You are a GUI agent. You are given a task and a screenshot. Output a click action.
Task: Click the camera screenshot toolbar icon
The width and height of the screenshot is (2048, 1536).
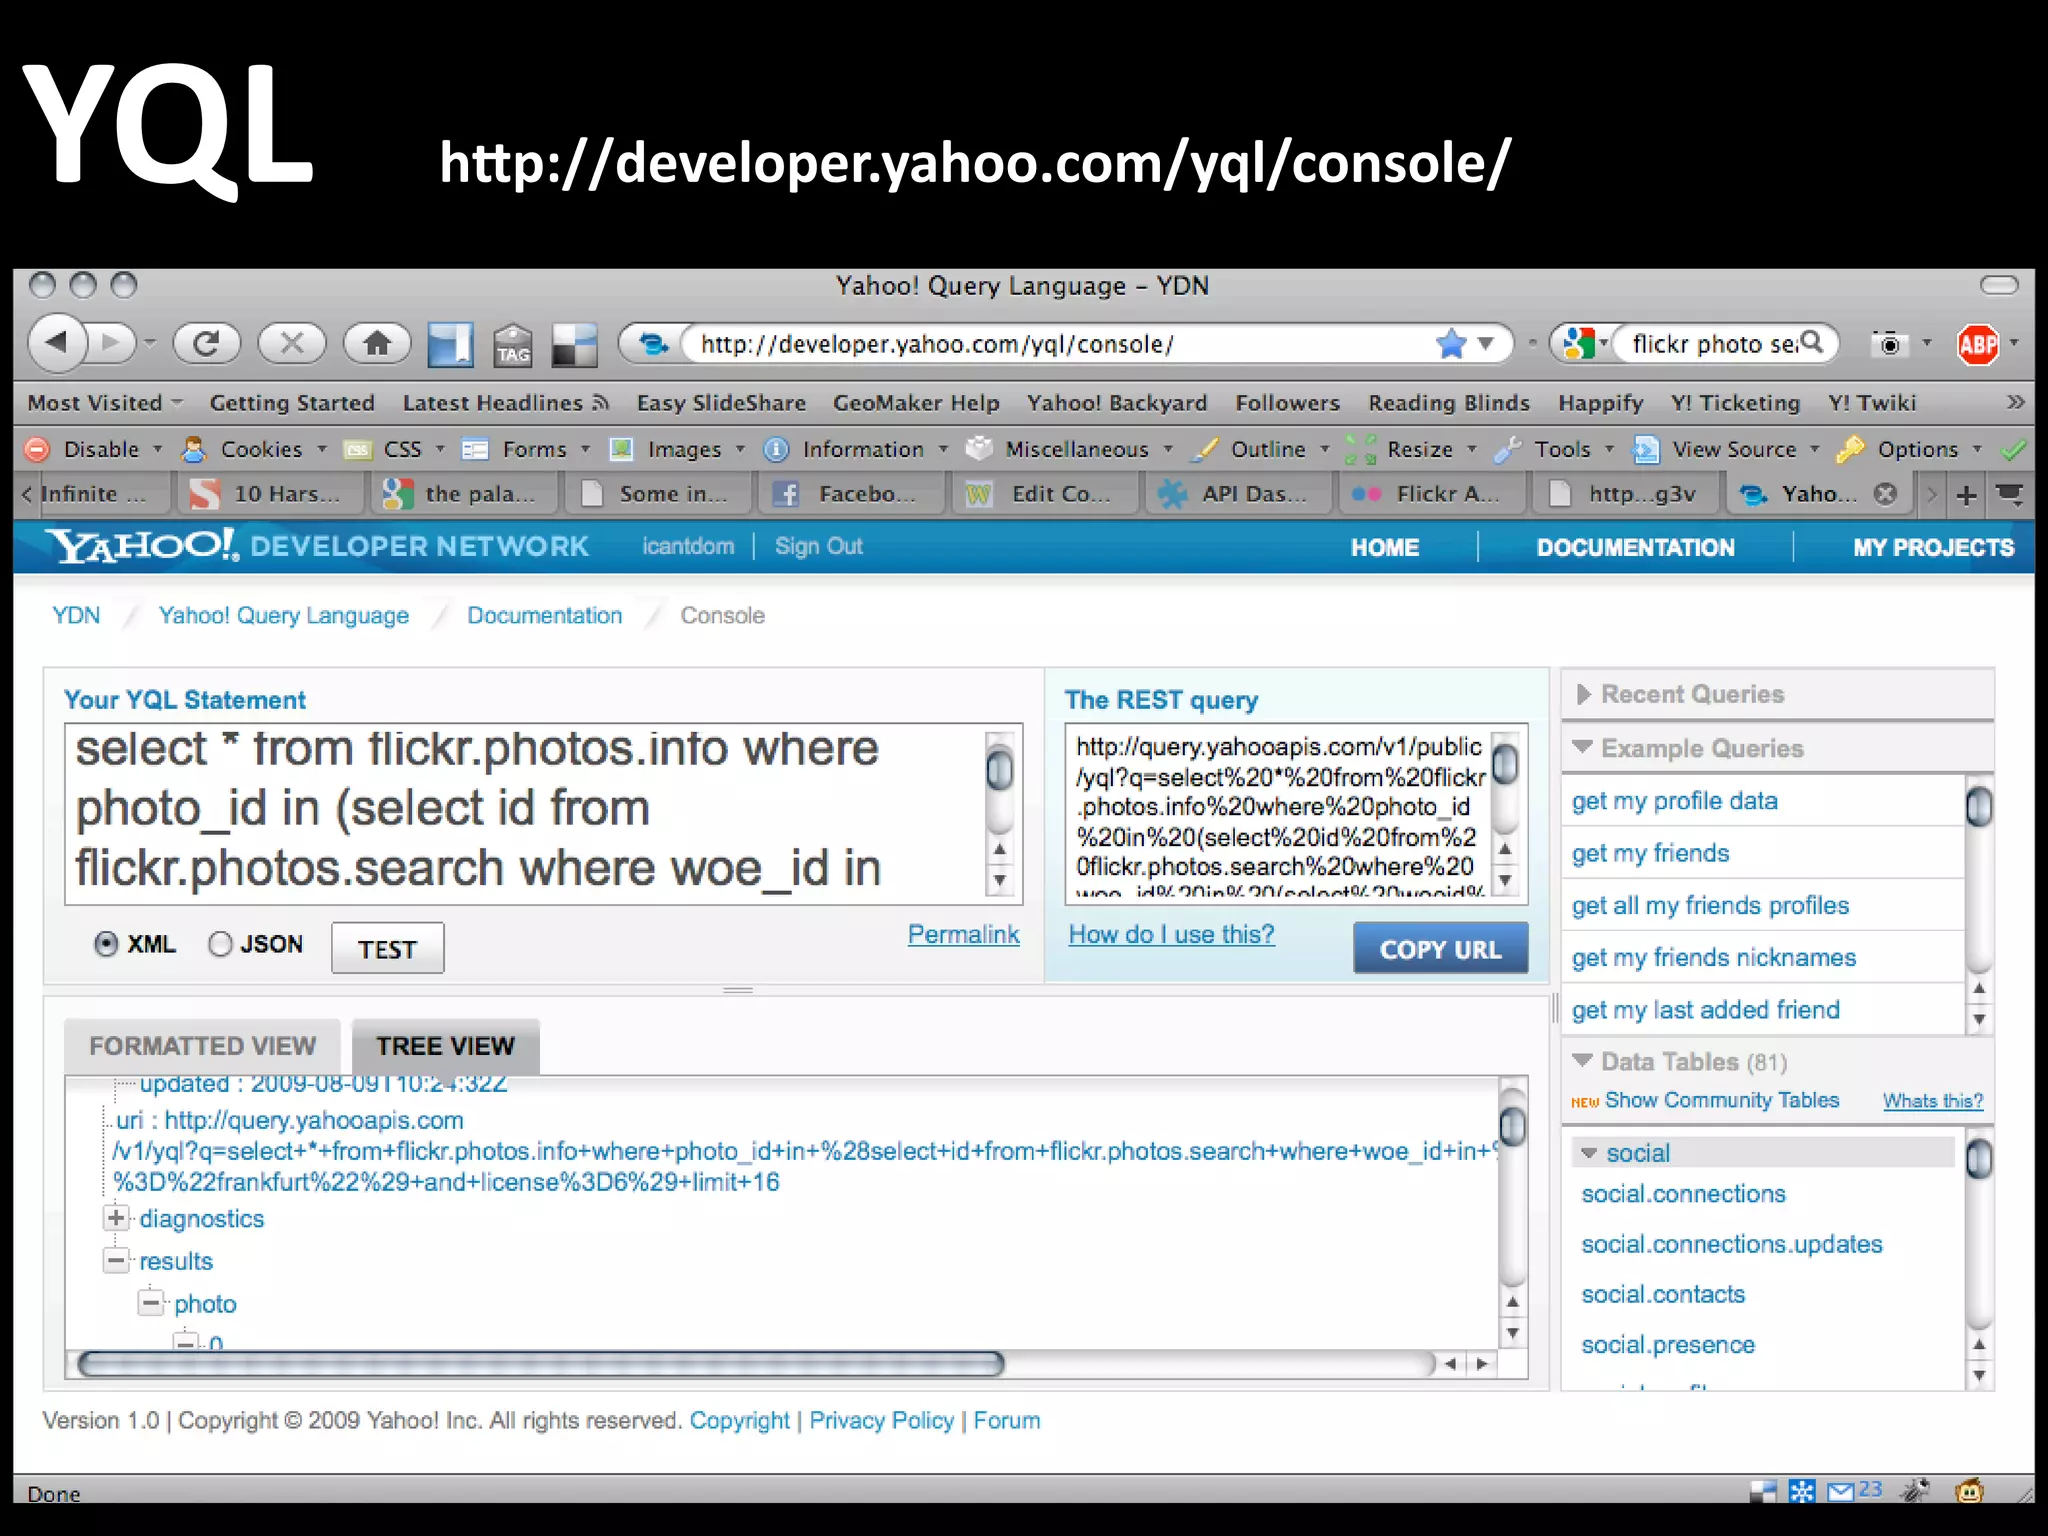tap(1888, 344)
